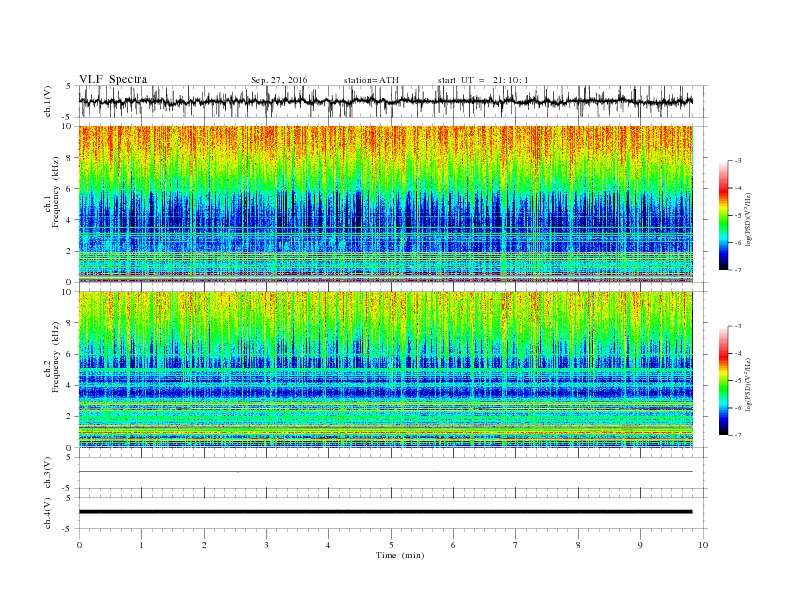This screenshot has height=612, width=792.
Task: Click the "3" tick on the time axis
Action: (x=266, y=545)
